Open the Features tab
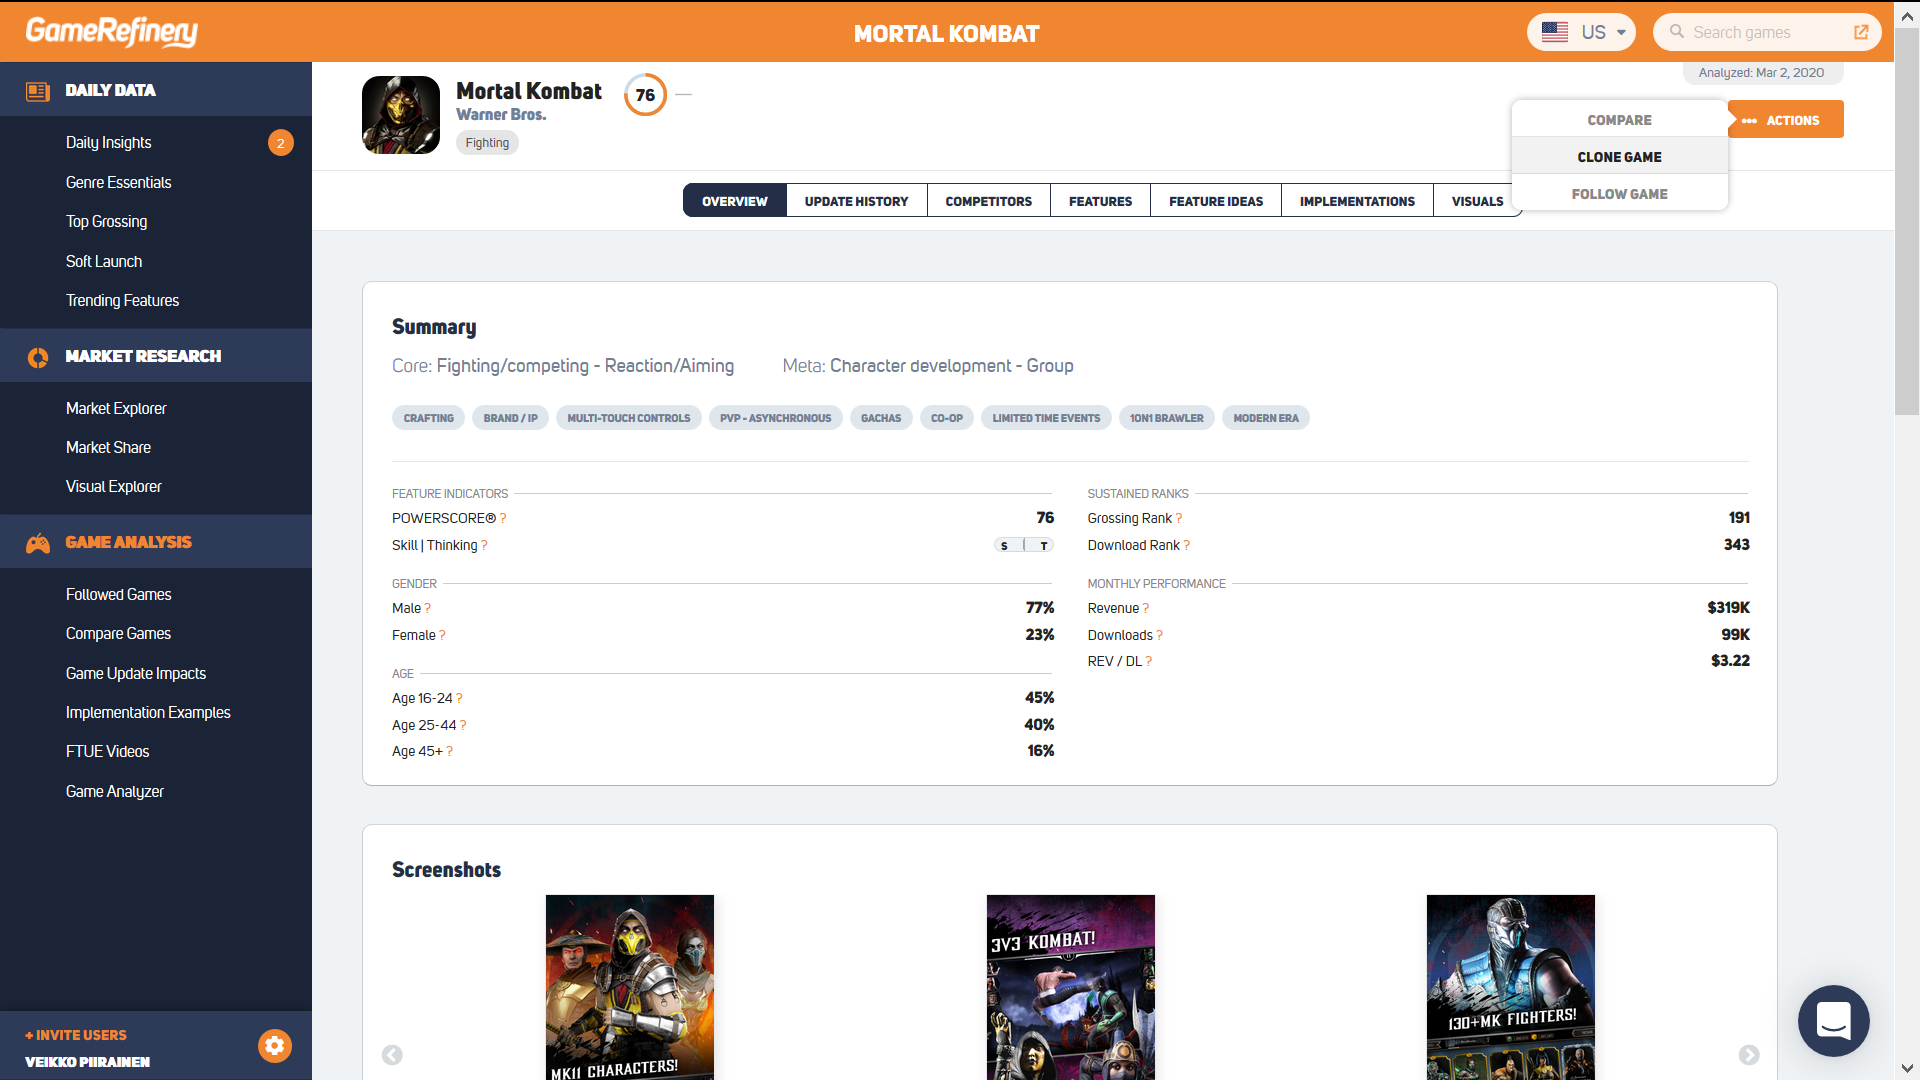 point(1101,201)
